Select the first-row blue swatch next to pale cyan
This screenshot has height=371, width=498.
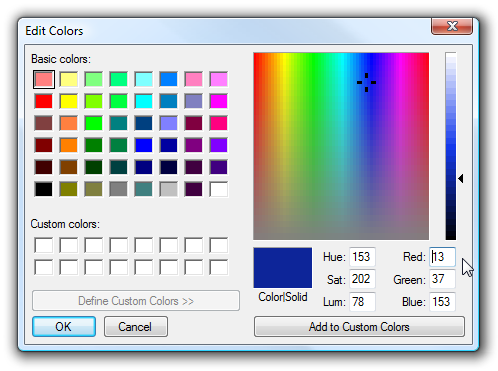point(169,79)
